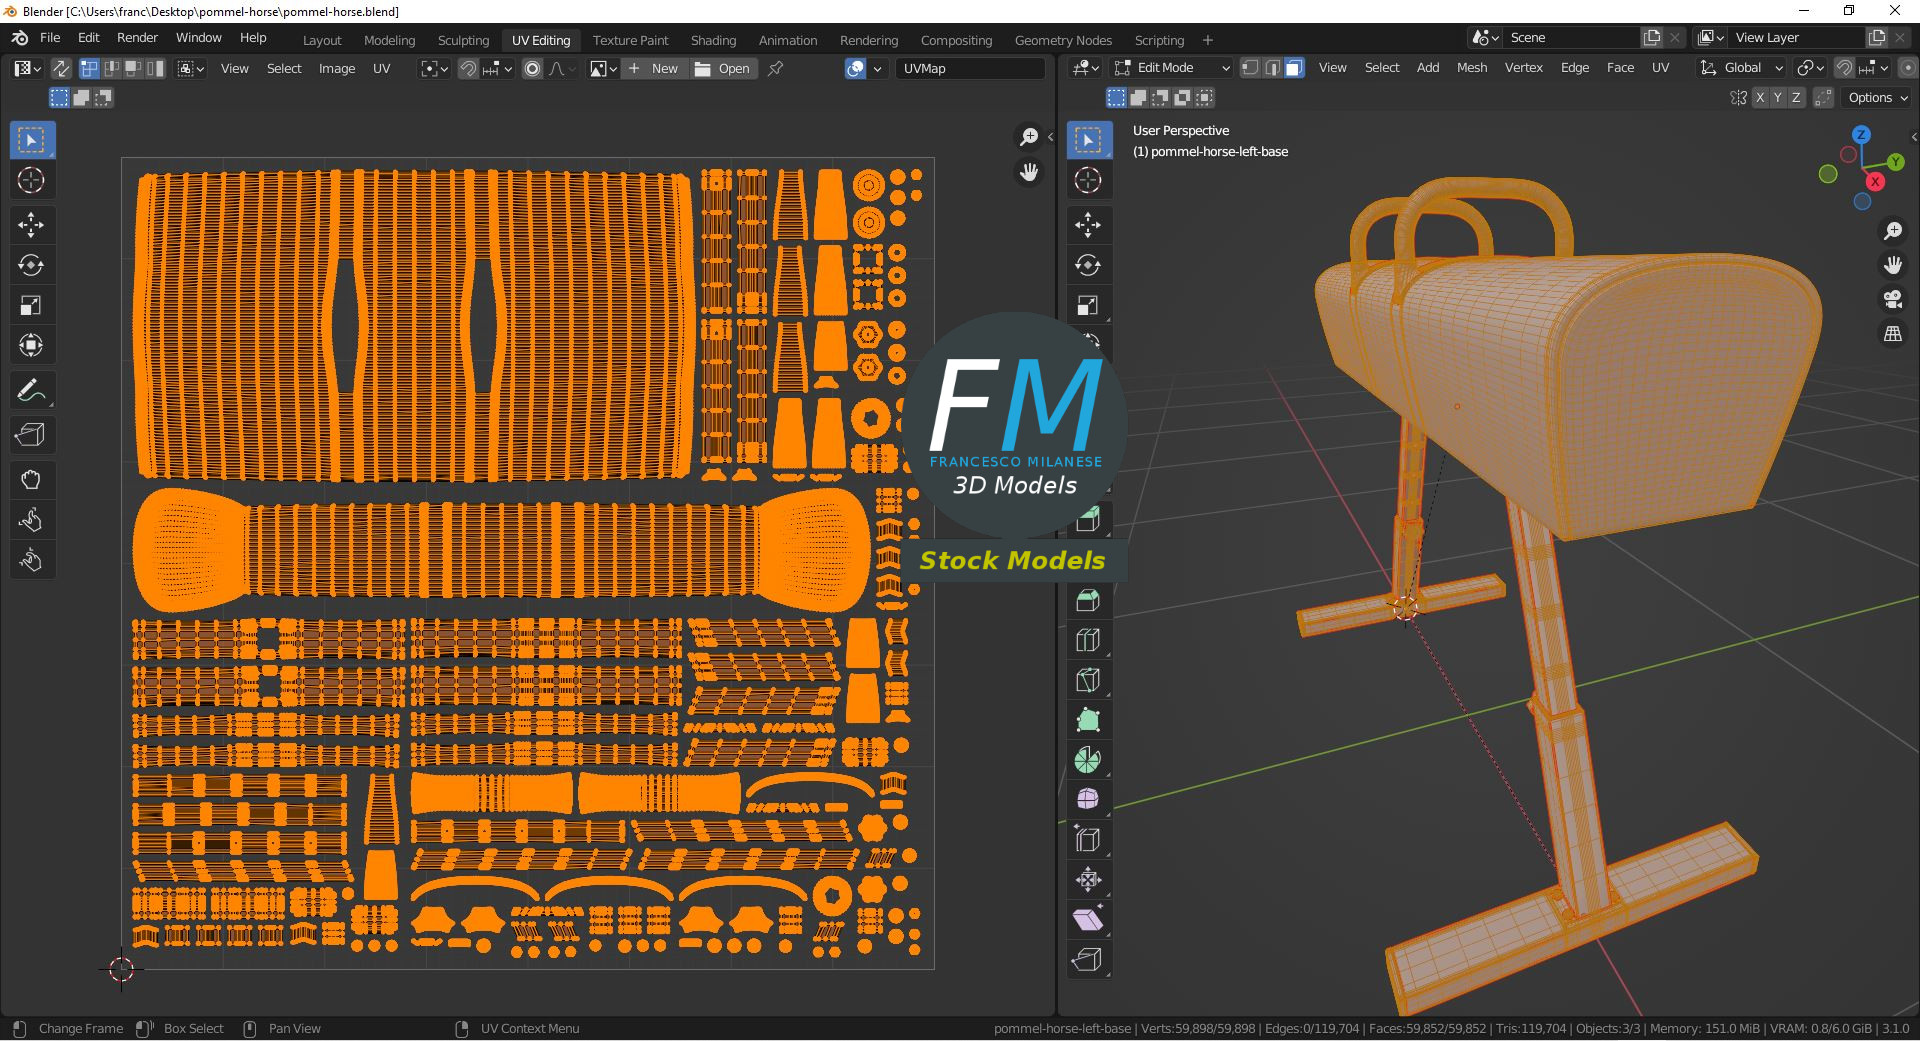1920x1041 pixels.
Task: Open the Options dropdown in viewport
Action: coord(1877,98)
